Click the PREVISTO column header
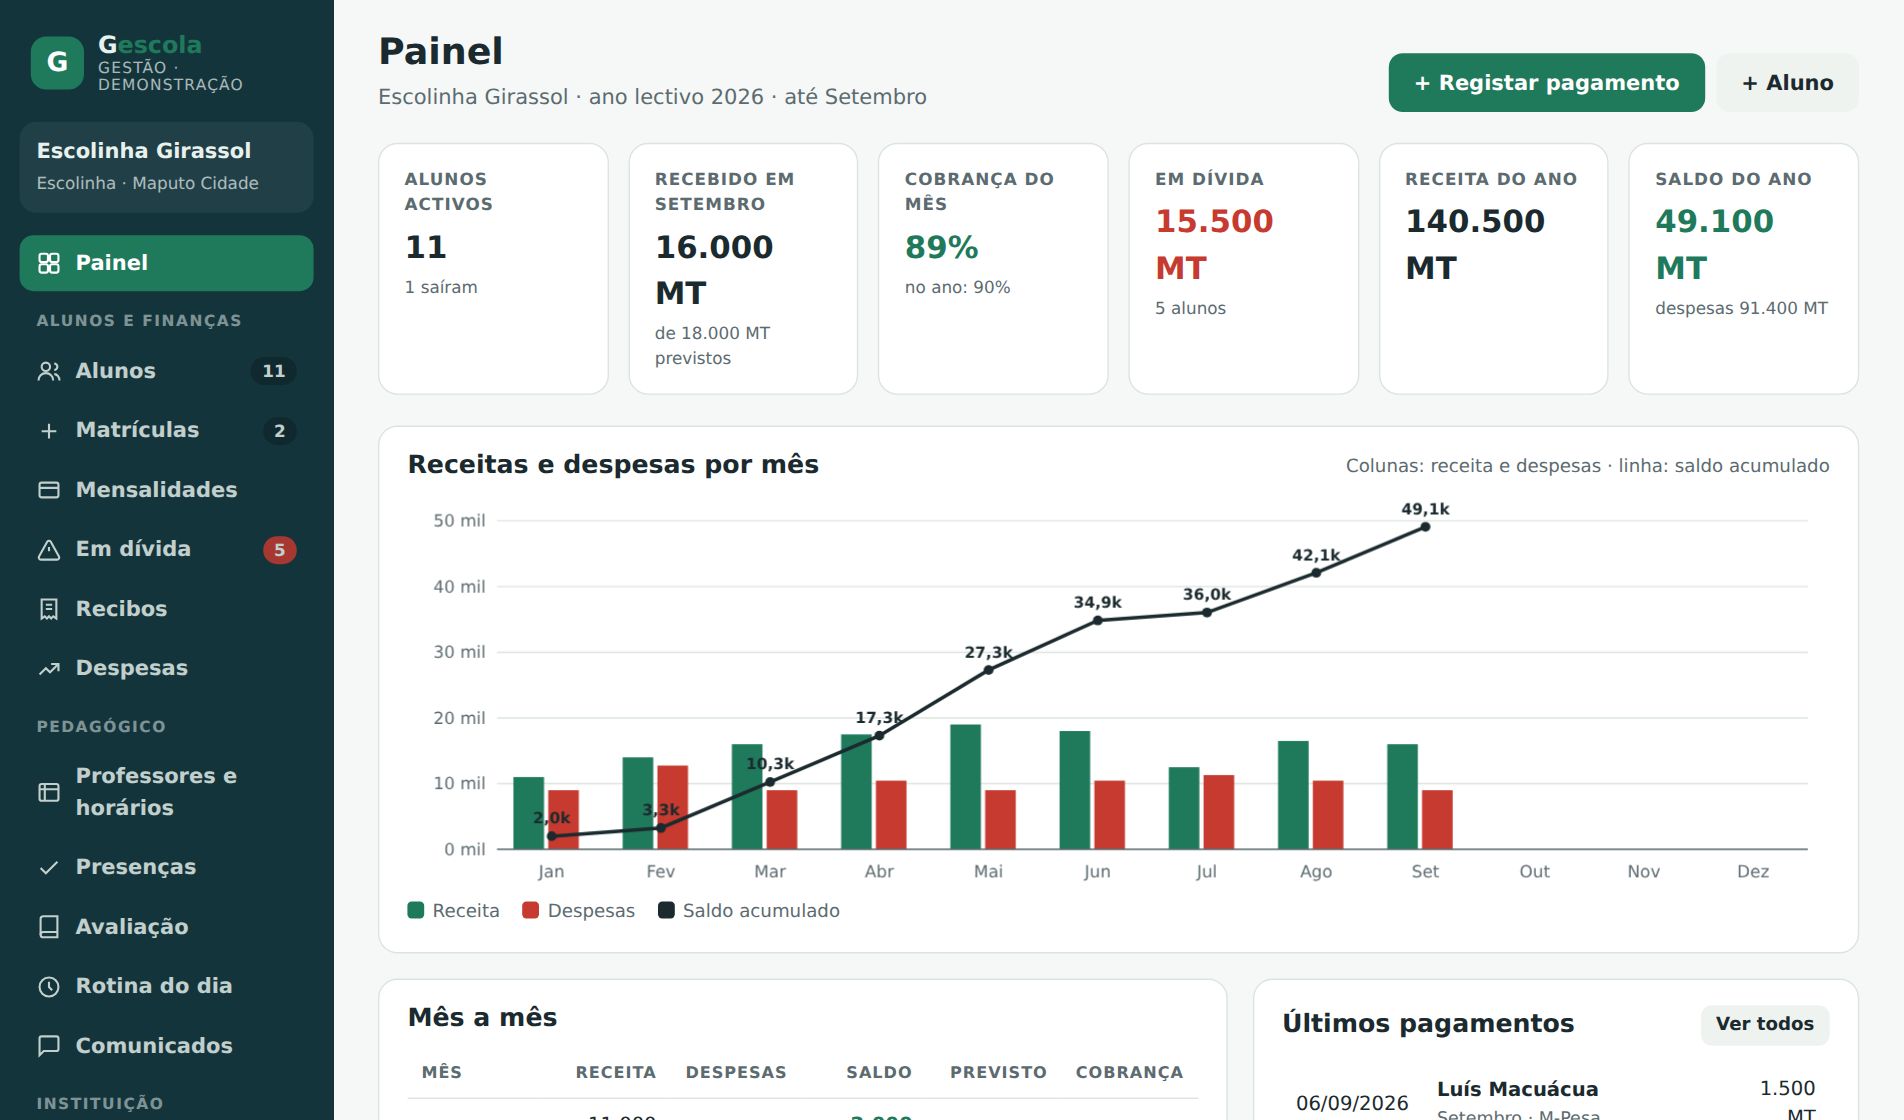Viewport: 1904px width, 1120px height. [998, 1072]
